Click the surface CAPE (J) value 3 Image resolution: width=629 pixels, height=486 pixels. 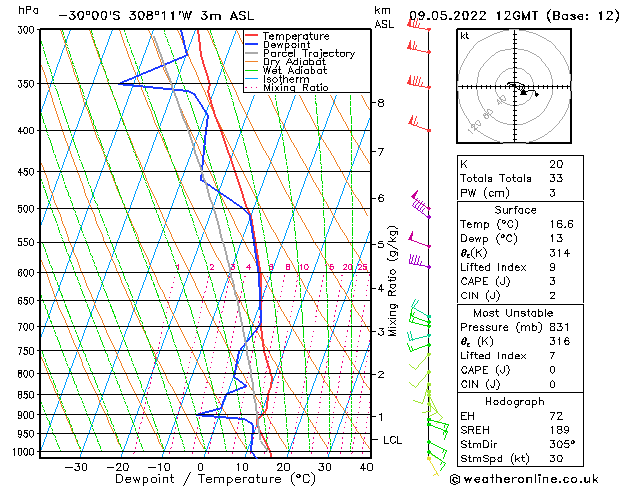(x=553, y=281)
